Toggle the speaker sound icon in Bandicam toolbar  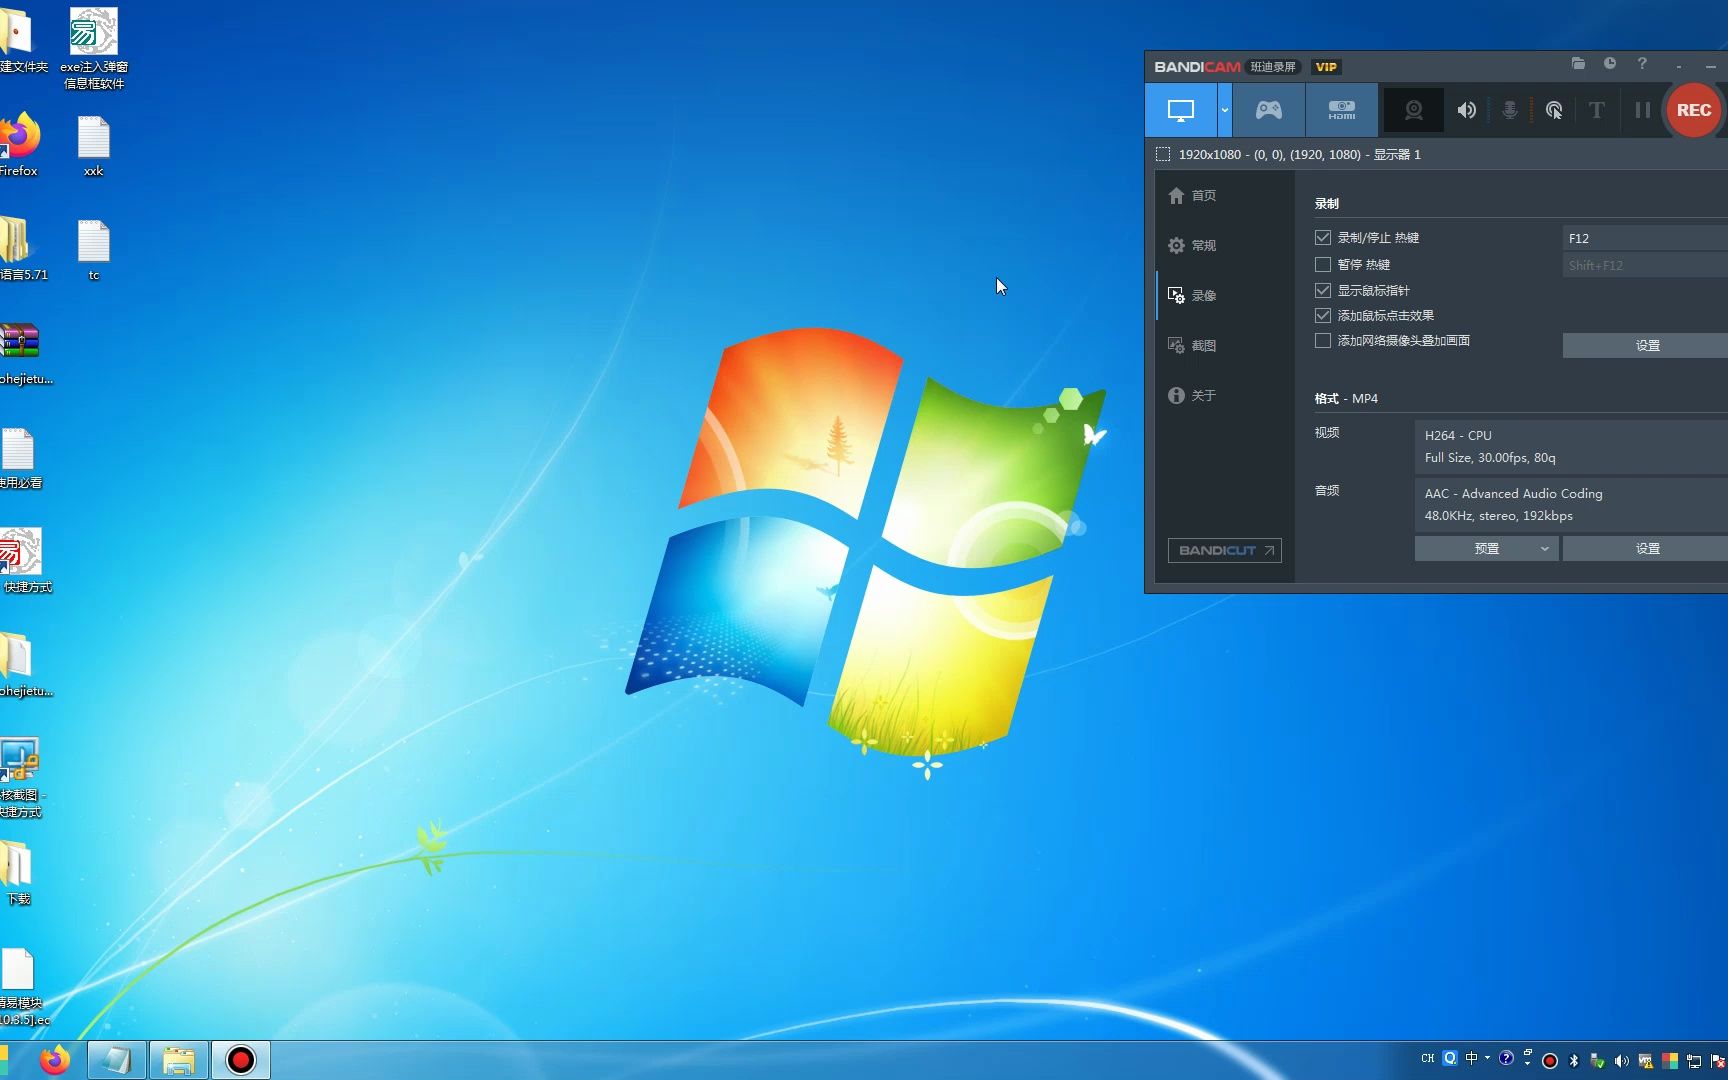point(1466,110)
